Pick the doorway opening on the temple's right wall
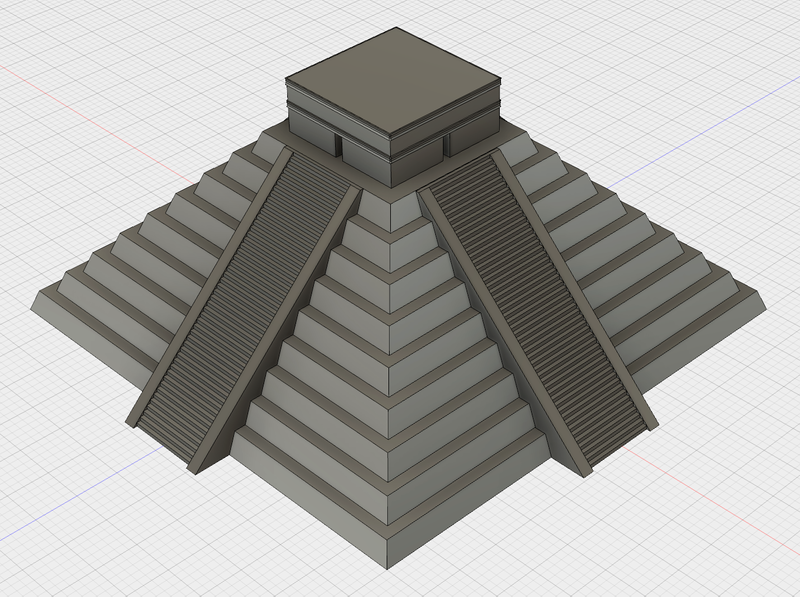The height and width of the screenshot is (597, 800). tap(447, 144)
